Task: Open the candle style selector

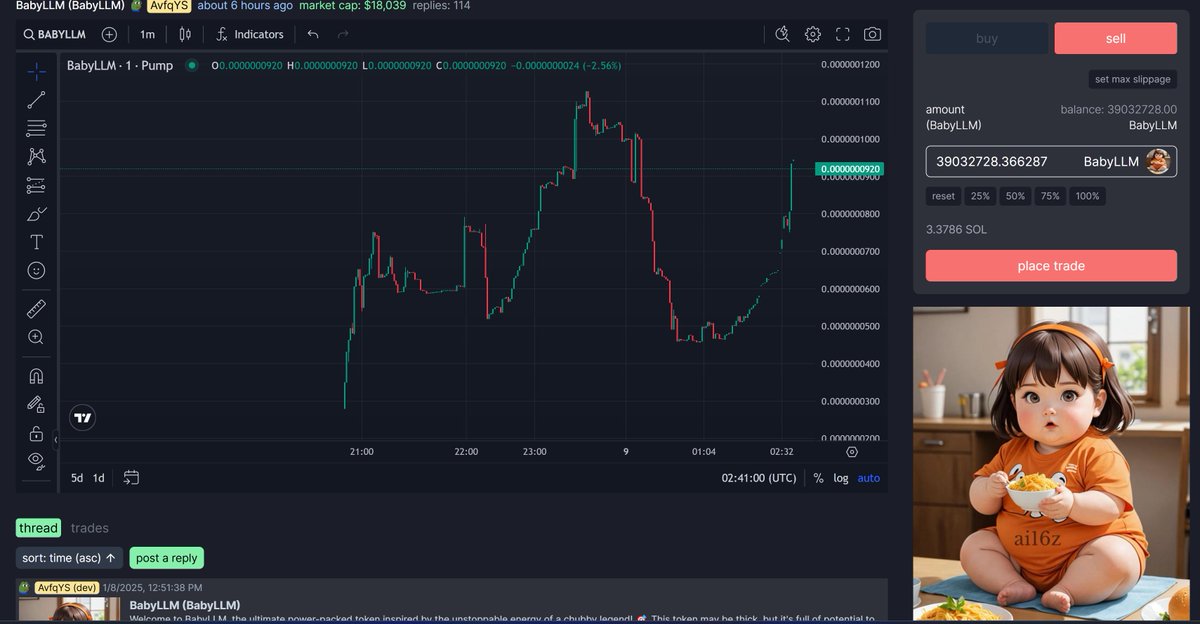Action: click(x=186, y=33)
